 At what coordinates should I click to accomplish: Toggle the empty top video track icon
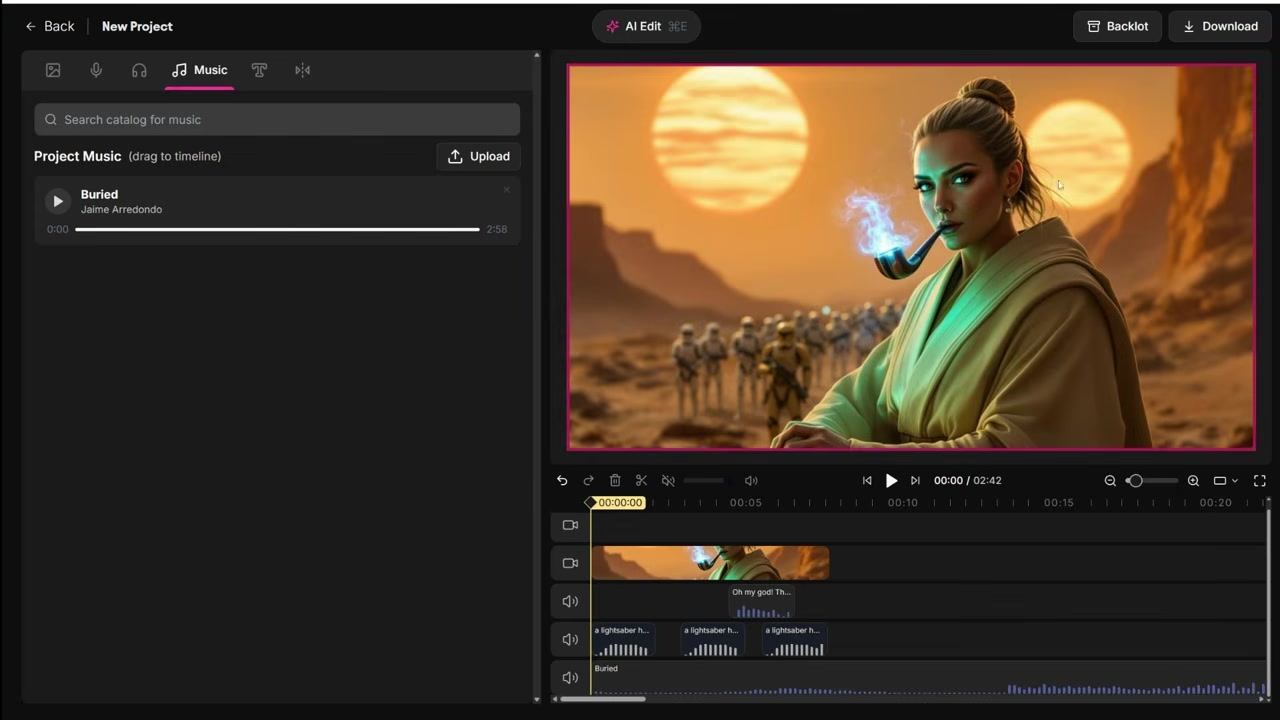570,525
